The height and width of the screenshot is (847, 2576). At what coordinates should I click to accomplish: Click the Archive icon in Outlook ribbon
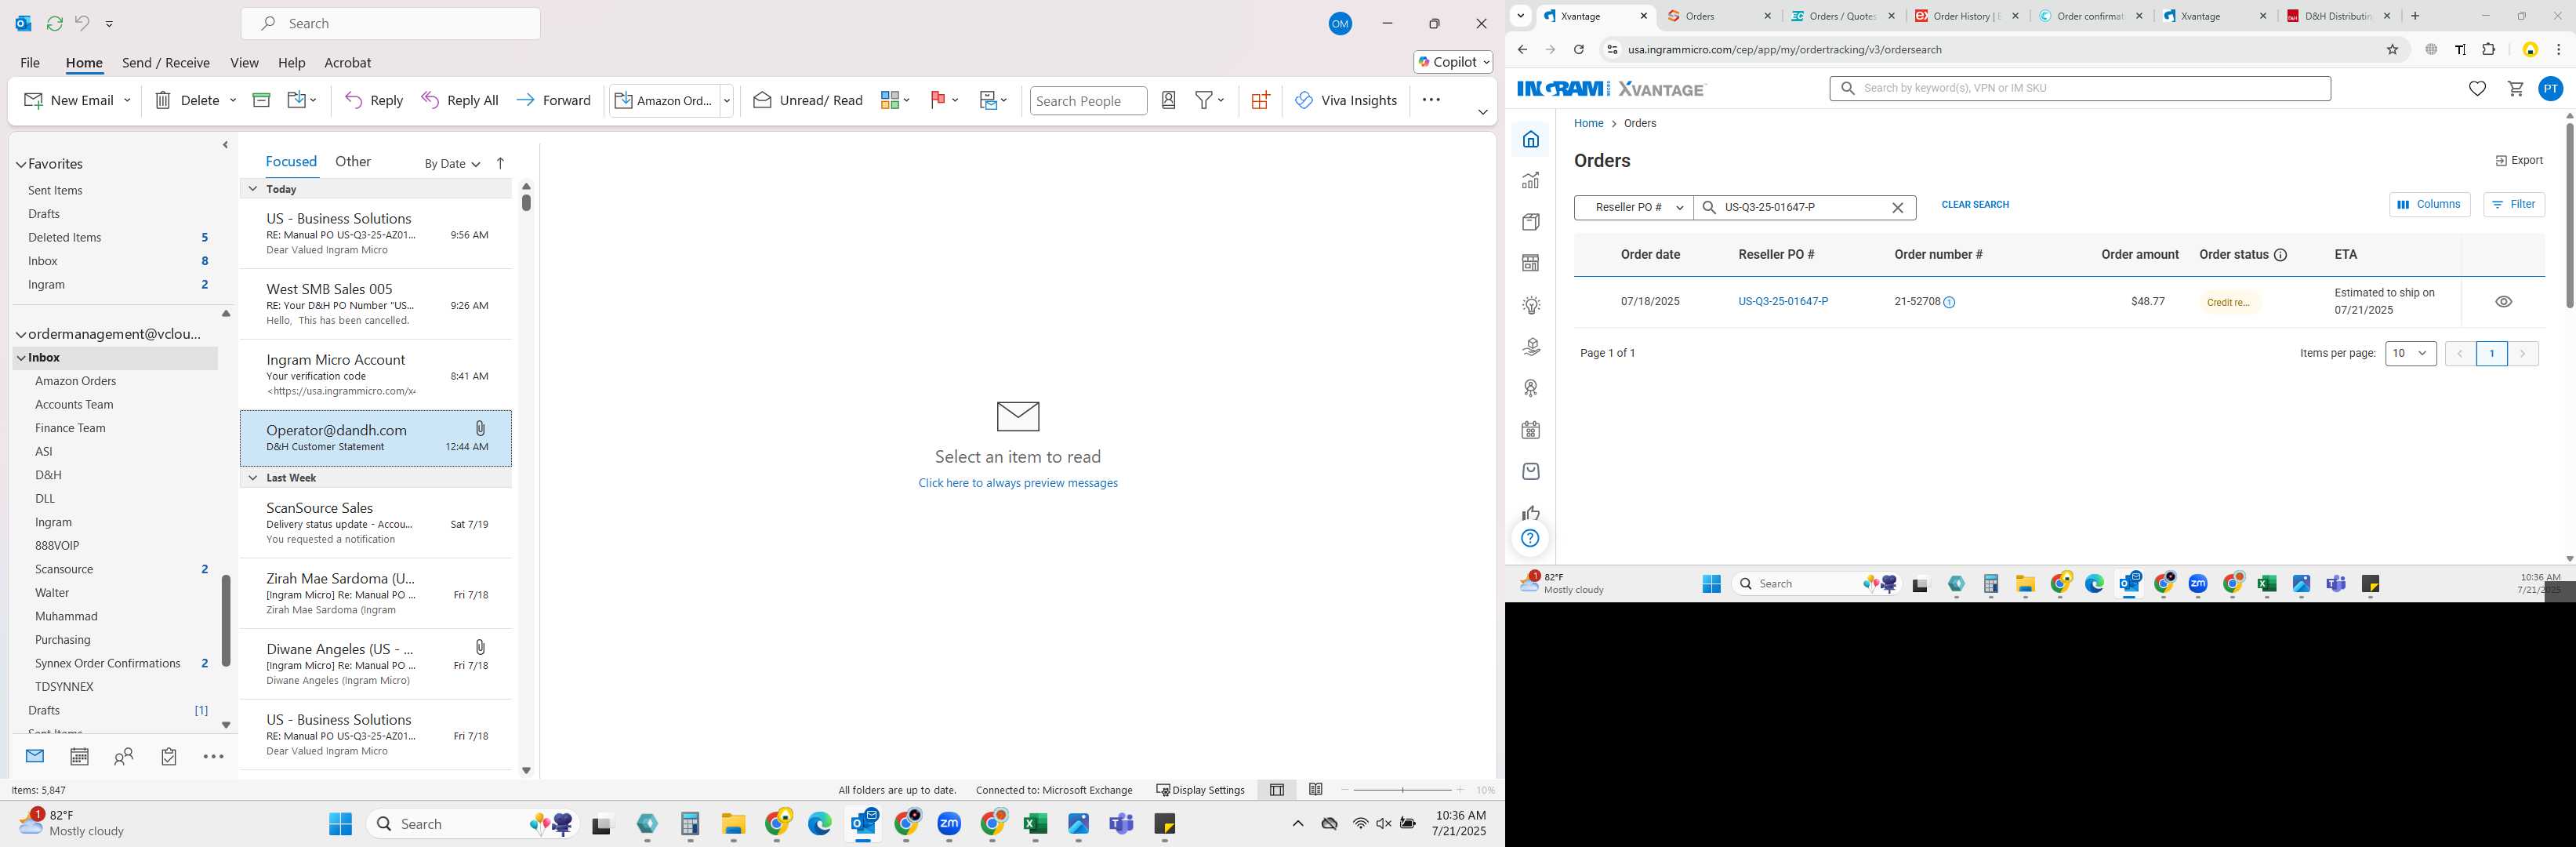(261, 100)
